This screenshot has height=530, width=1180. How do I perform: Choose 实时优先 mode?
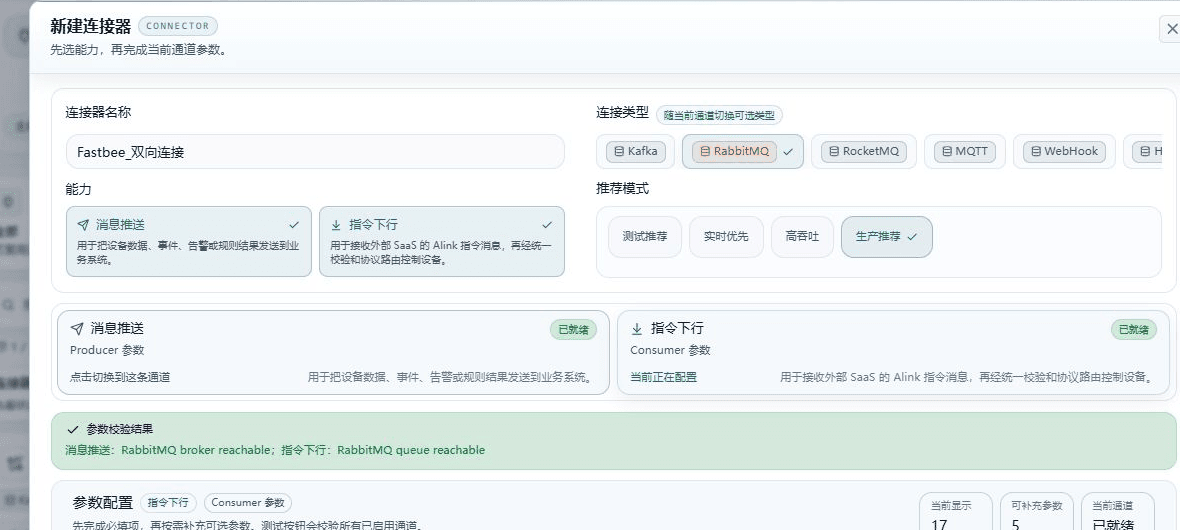[726, 236]
